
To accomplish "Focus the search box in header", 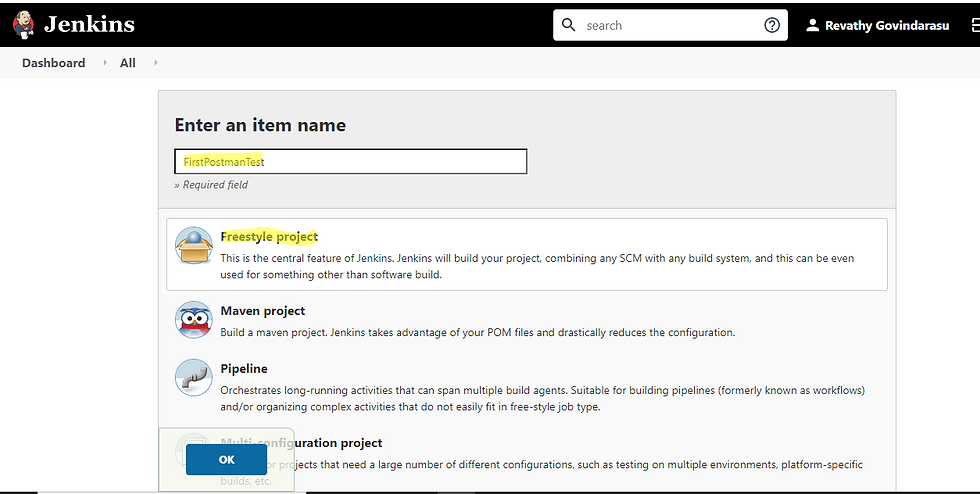I will pos(670,25).
